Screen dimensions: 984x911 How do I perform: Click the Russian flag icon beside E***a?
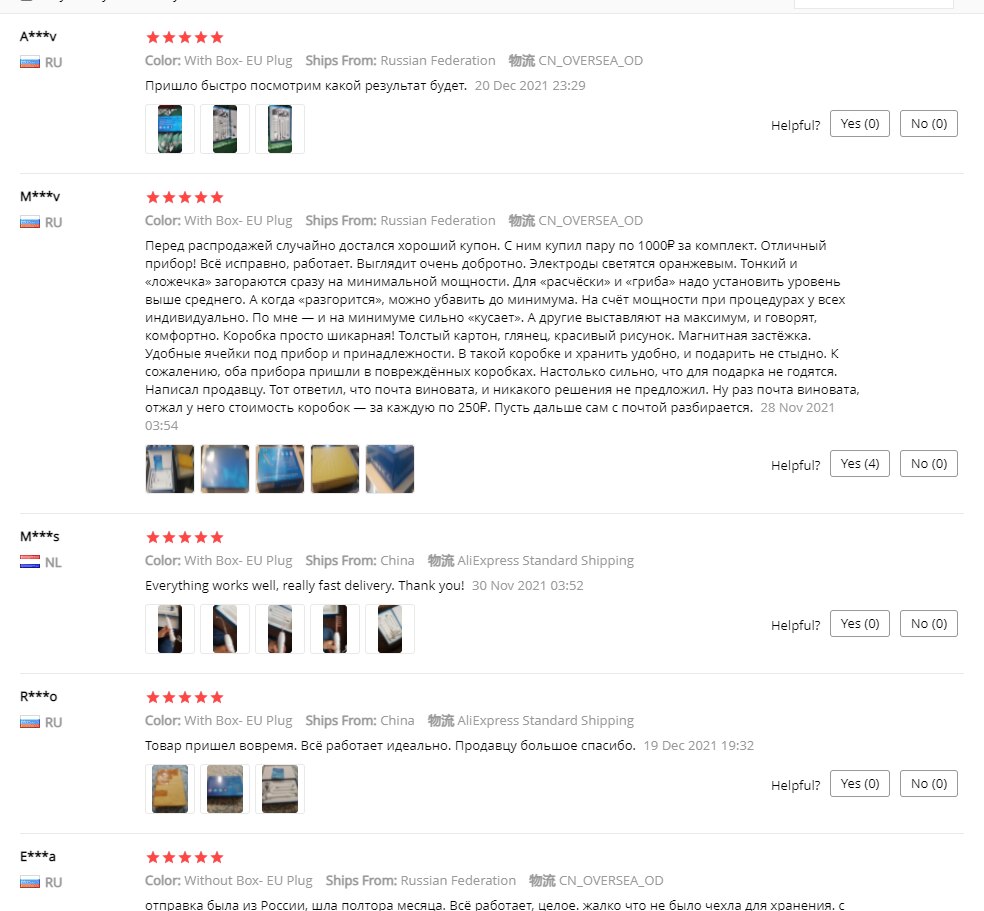point(30,882)
